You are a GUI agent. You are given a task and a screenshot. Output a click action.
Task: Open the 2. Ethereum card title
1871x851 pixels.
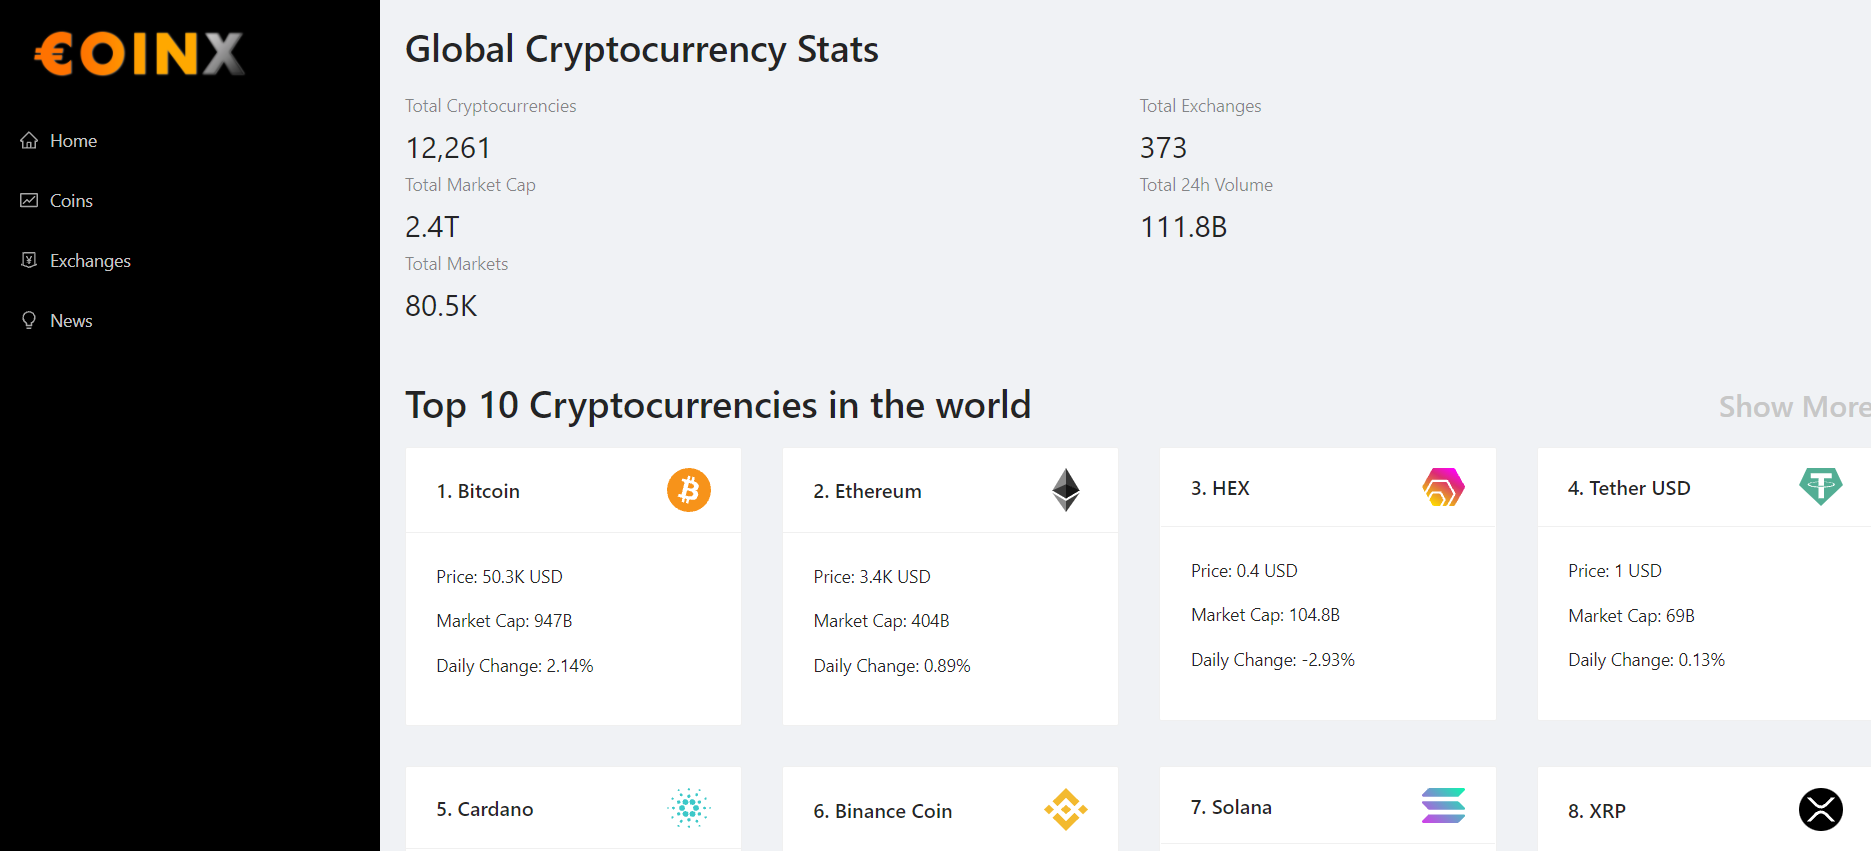click(x=867, y=491)
